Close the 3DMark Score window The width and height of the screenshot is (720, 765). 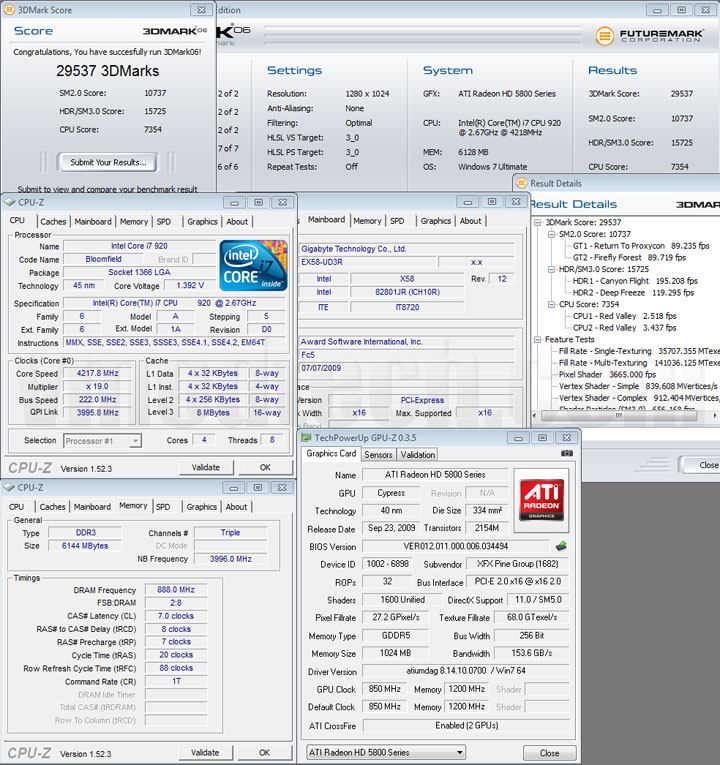201,10
